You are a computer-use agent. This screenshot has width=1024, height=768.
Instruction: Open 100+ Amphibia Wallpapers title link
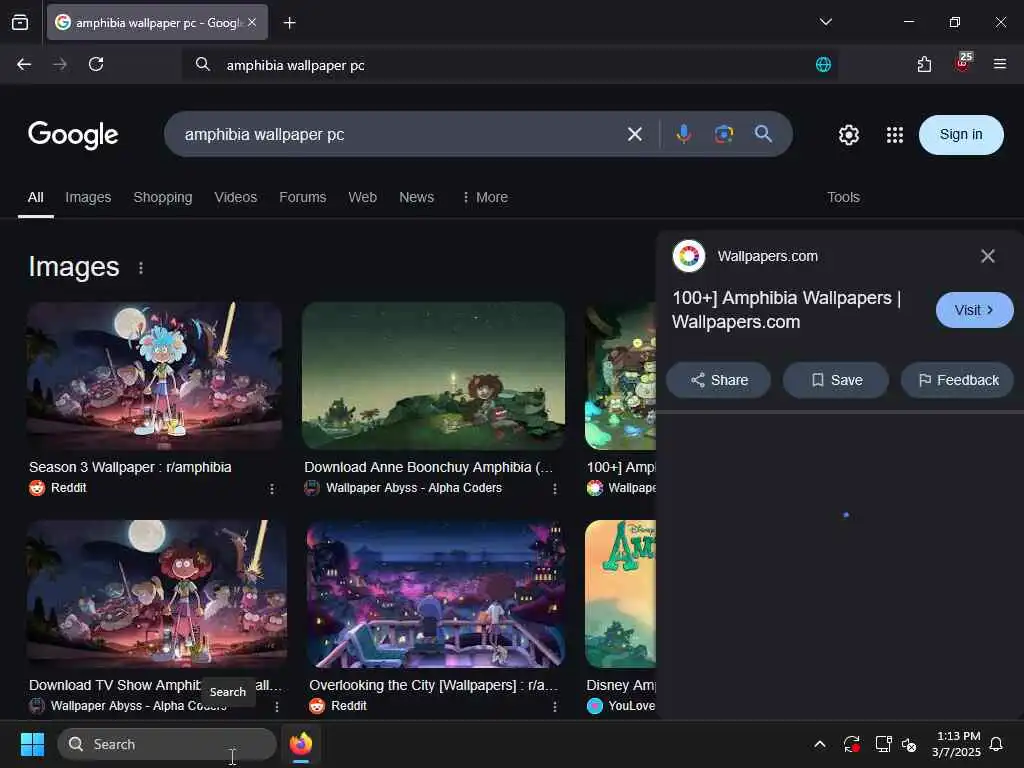(x=786, y=310)
